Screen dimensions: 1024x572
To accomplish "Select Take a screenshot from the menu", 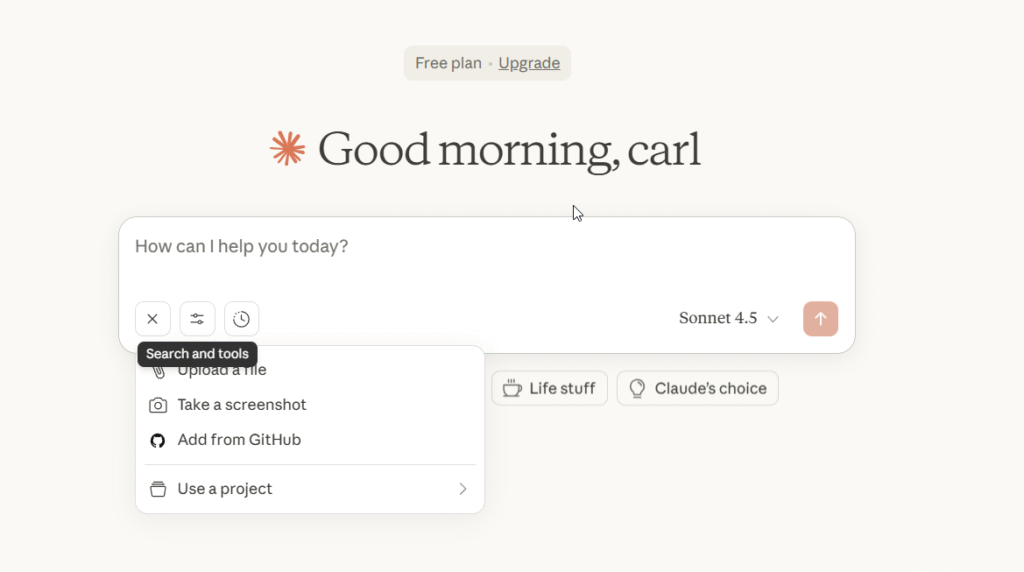I will click(x=242, y=405).
